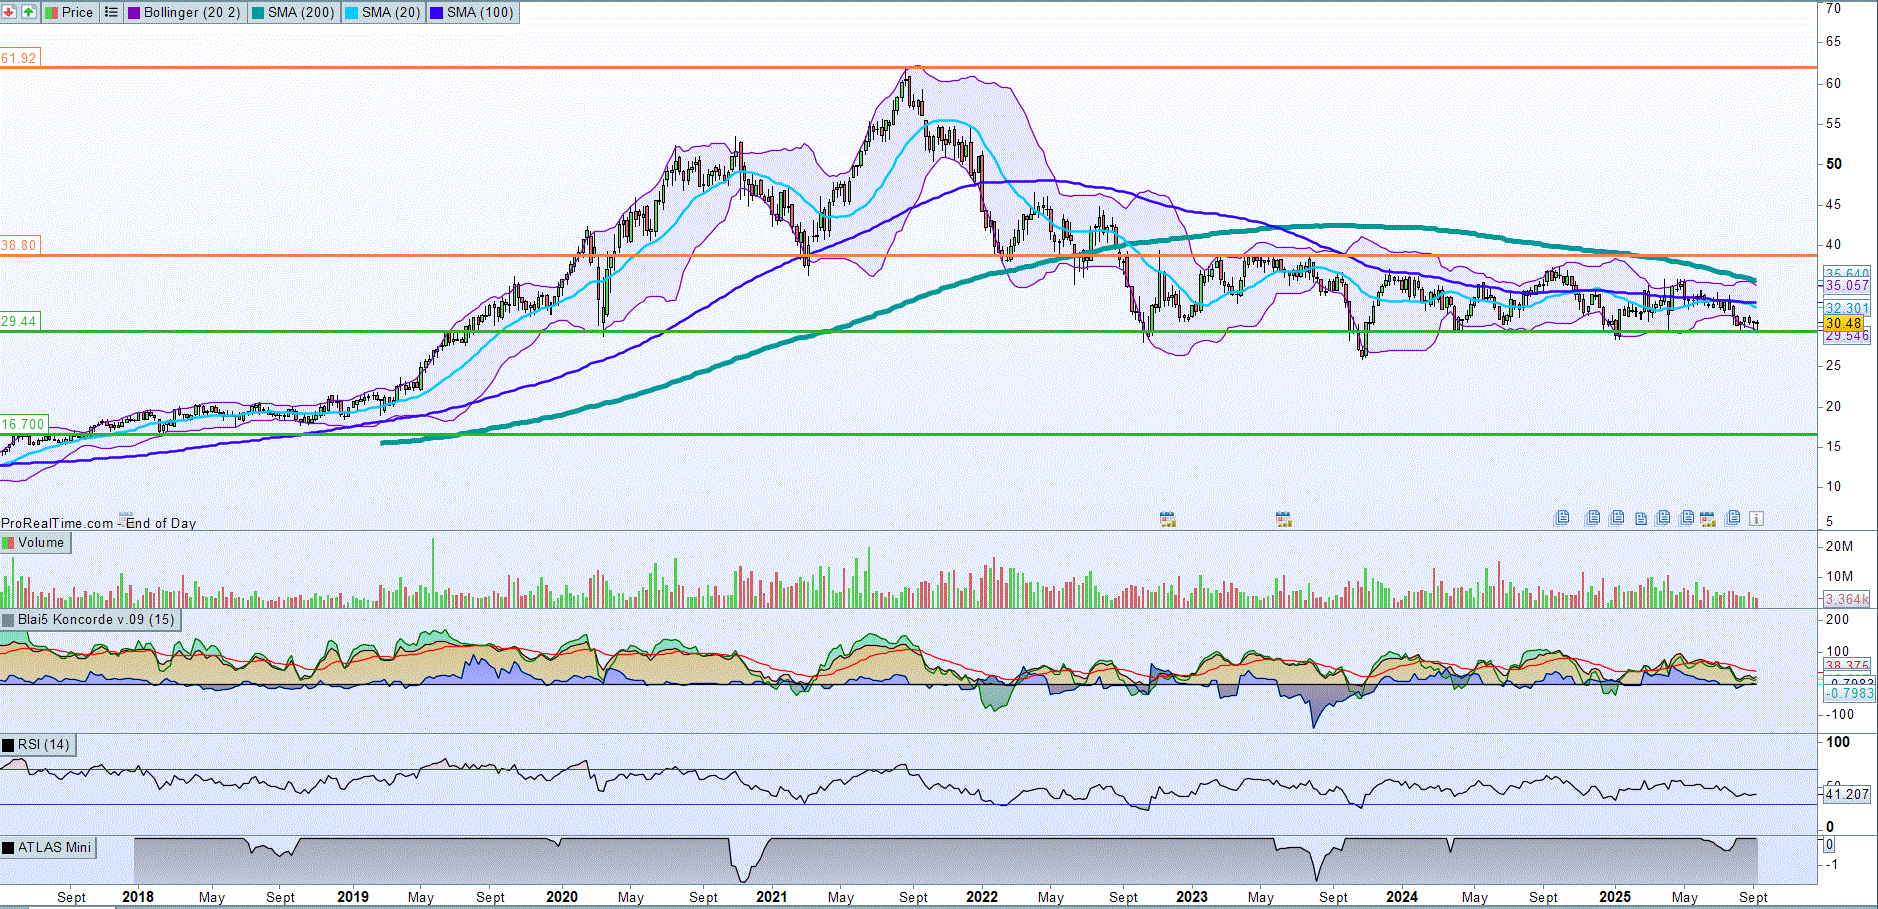This screenshot has width=1878, height=909.
Task: Open the indicator list icon beside Price
Action: click(x=111, y=12)
